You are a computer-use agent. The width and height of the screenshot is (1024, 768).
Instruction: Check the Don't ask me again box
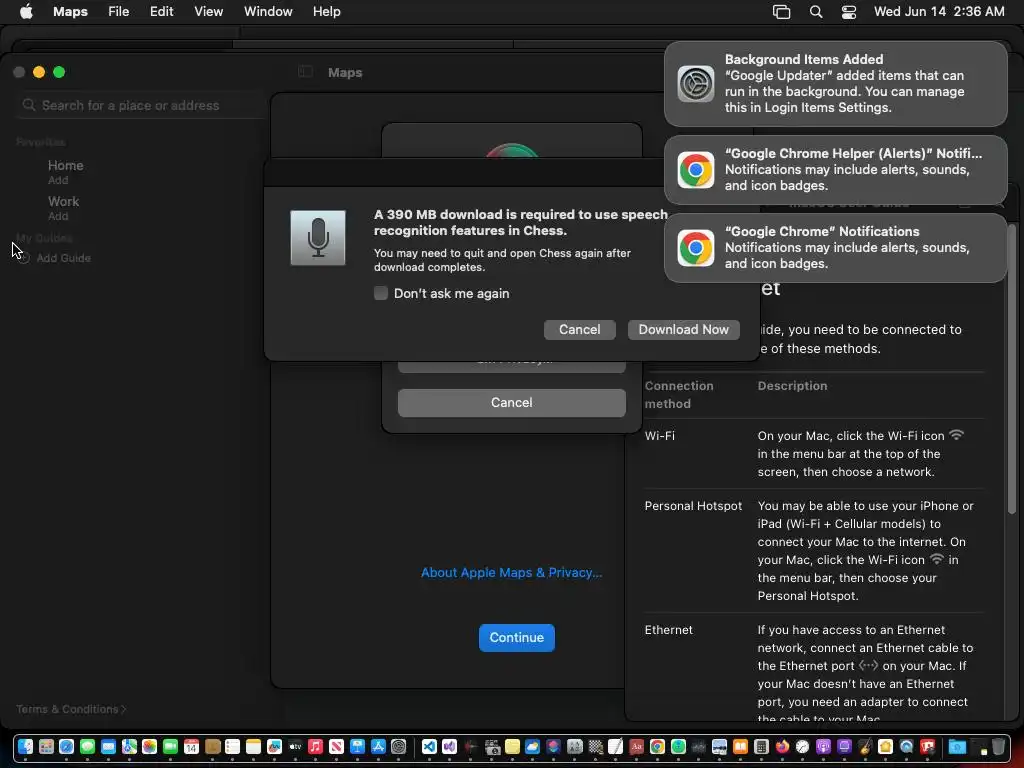coord(381,293)
